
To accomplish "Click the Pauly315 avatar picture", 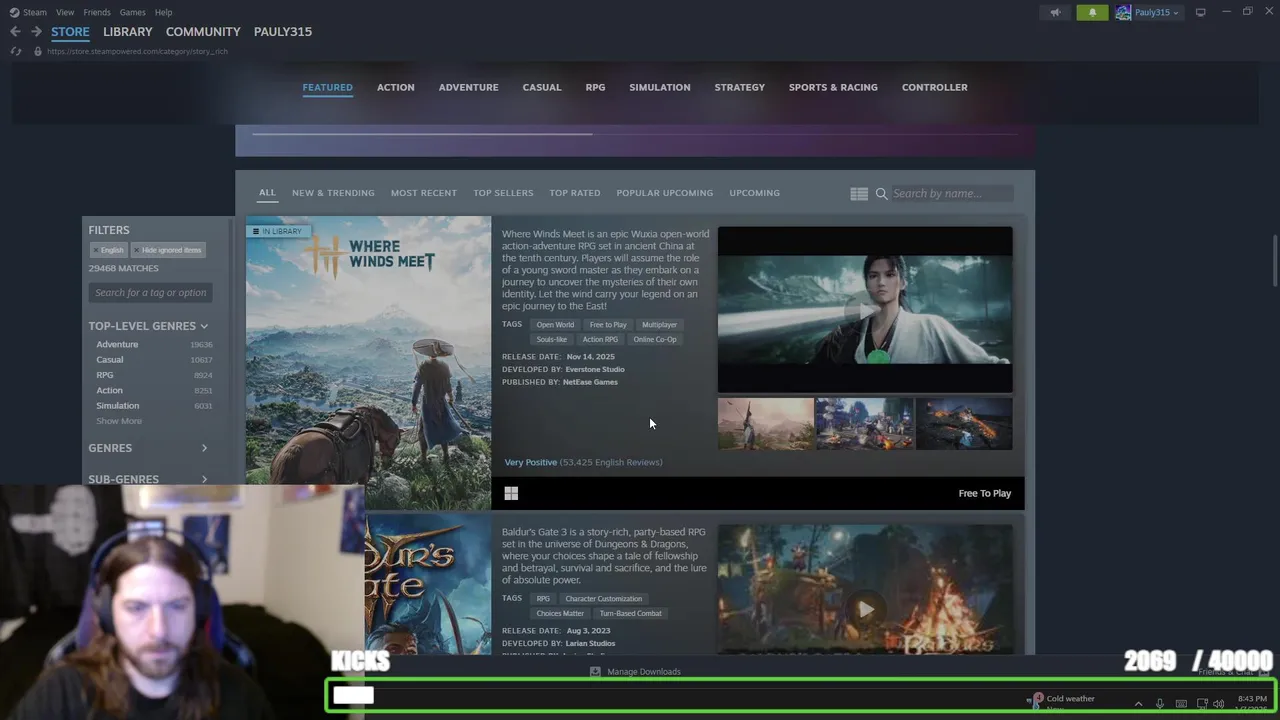I will pos(1123,12).
